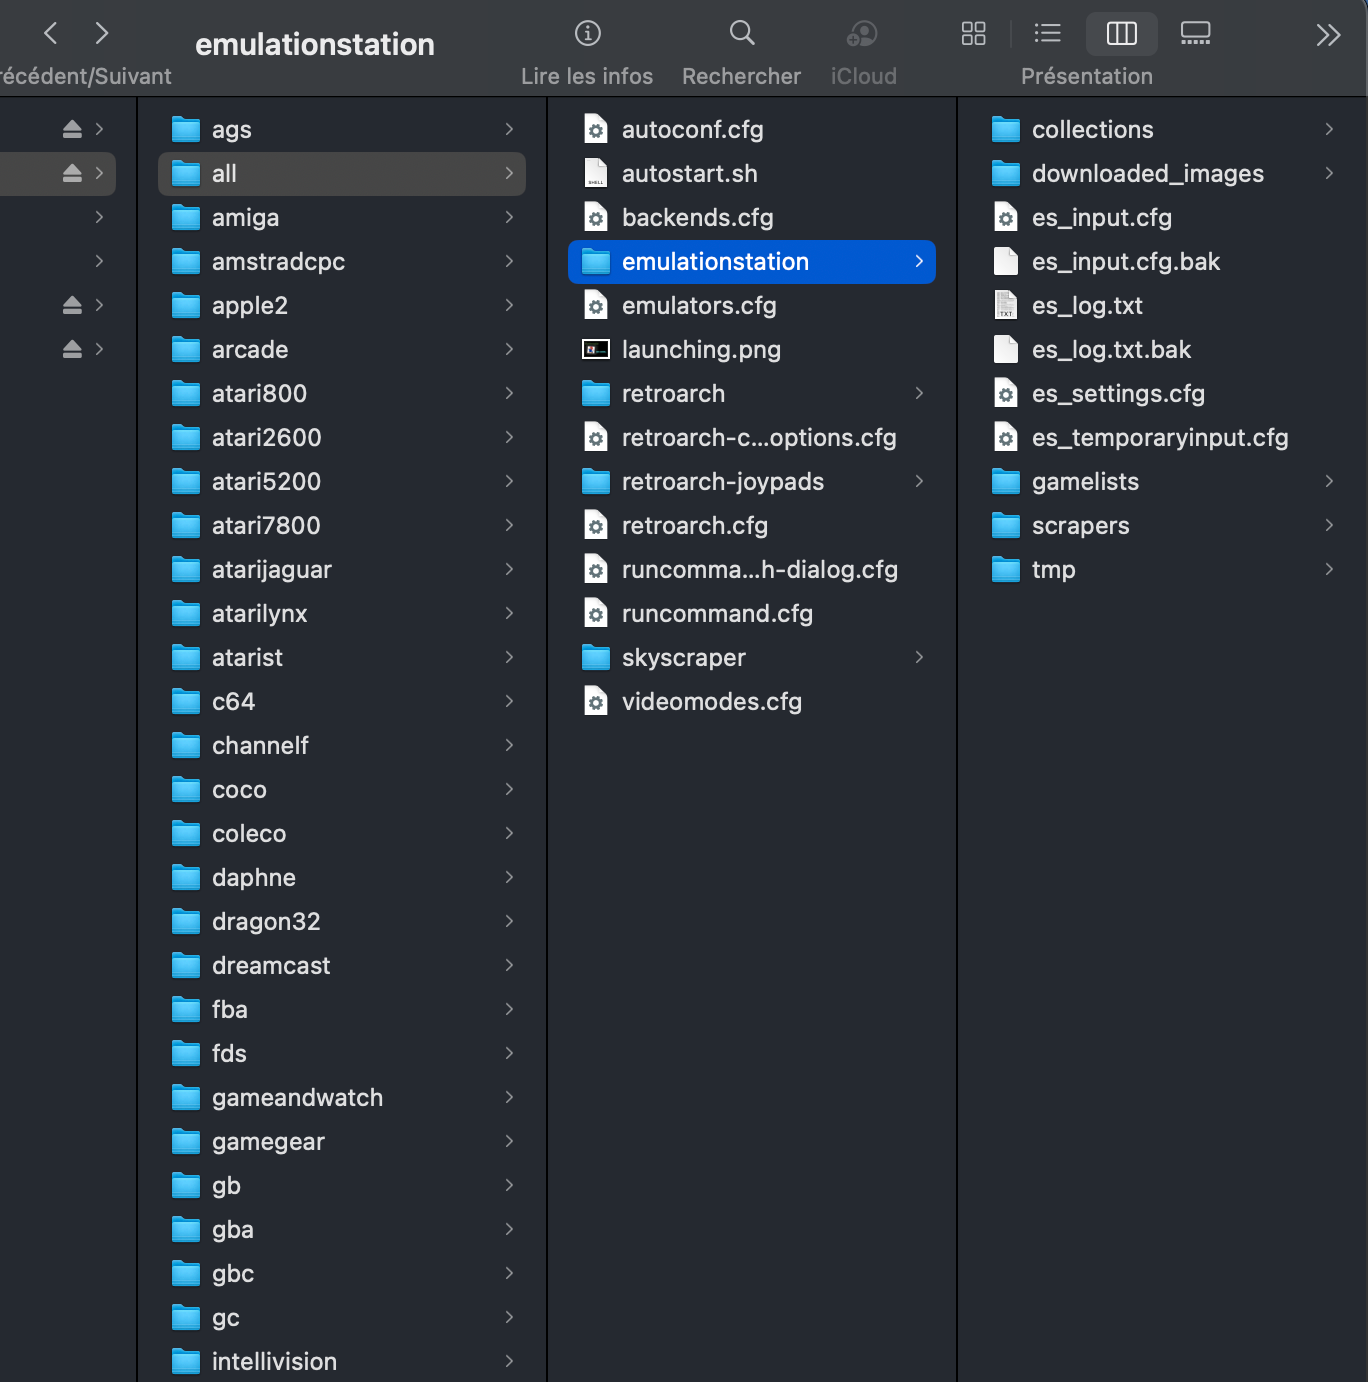Viewport: 1368px width, 1382px height.
Task: Eject the highlighted sidebar volume
Action: (72, 173)
